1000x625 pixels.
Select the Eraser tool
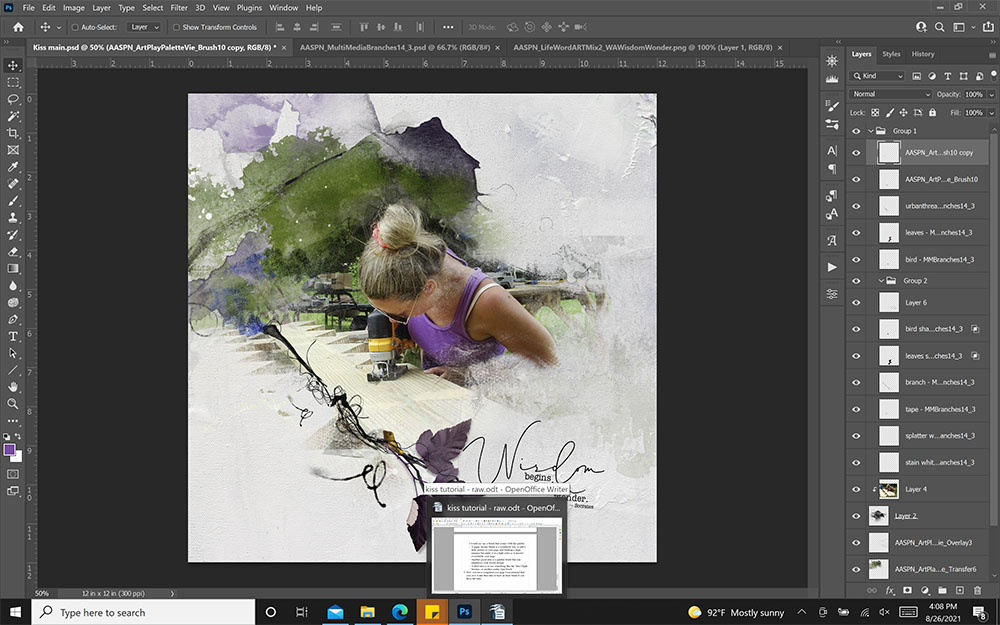click(13, 251)
